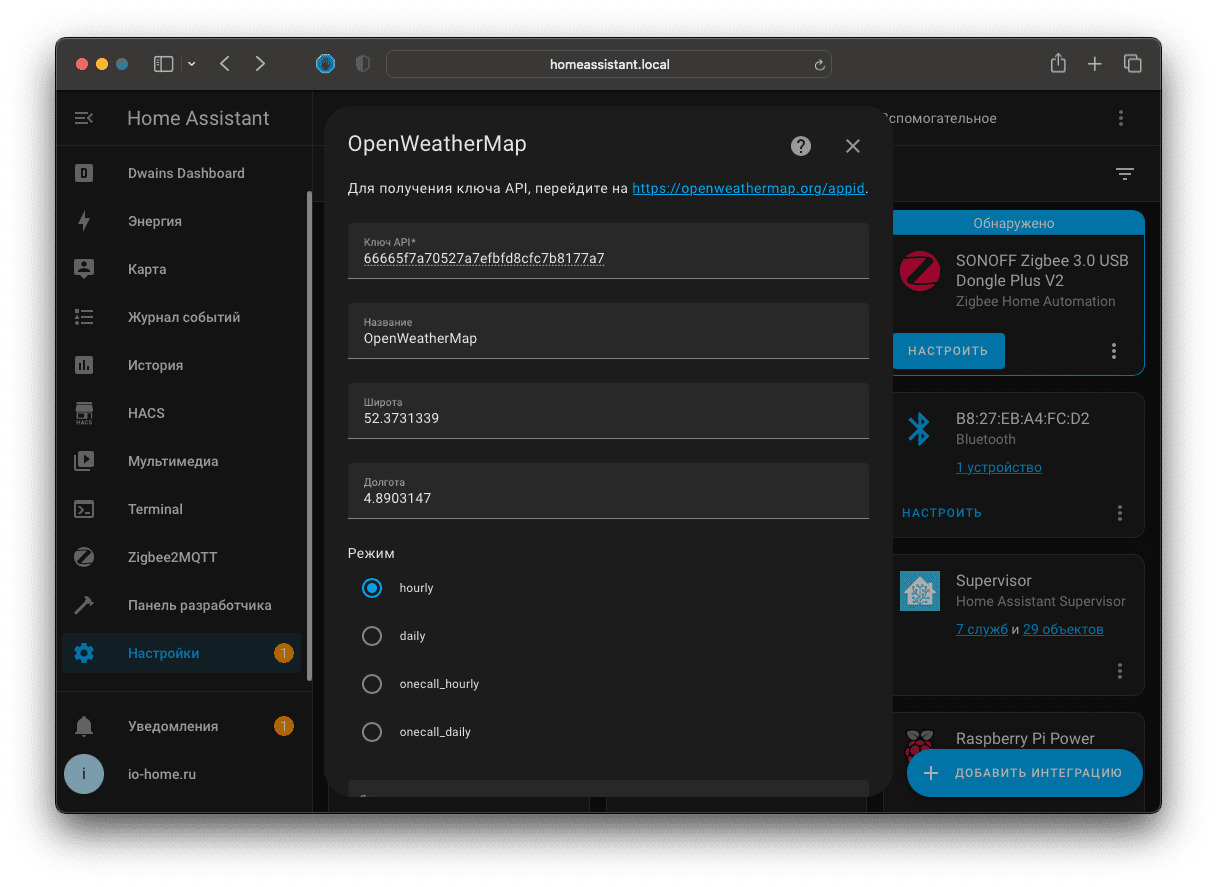This screenshot has width=1217, height=887.
Task: Open the История chart icon
Action: [84, 365]
